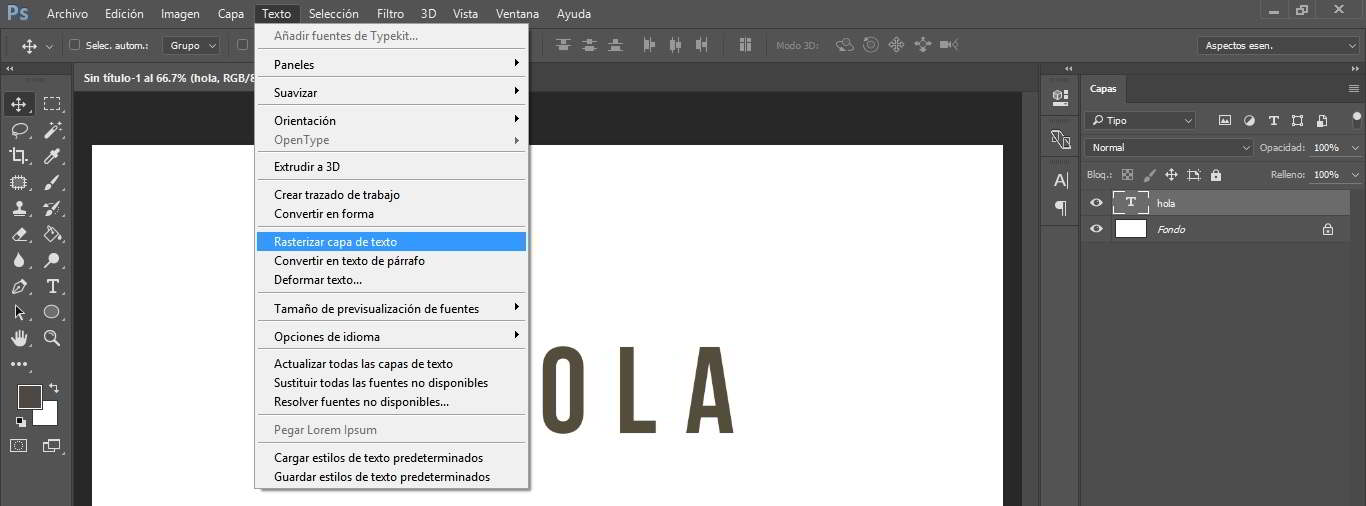Enable Selec. autom. checkbox
Viewport: 1366px width, 506px height.
[x=74, y=45]
